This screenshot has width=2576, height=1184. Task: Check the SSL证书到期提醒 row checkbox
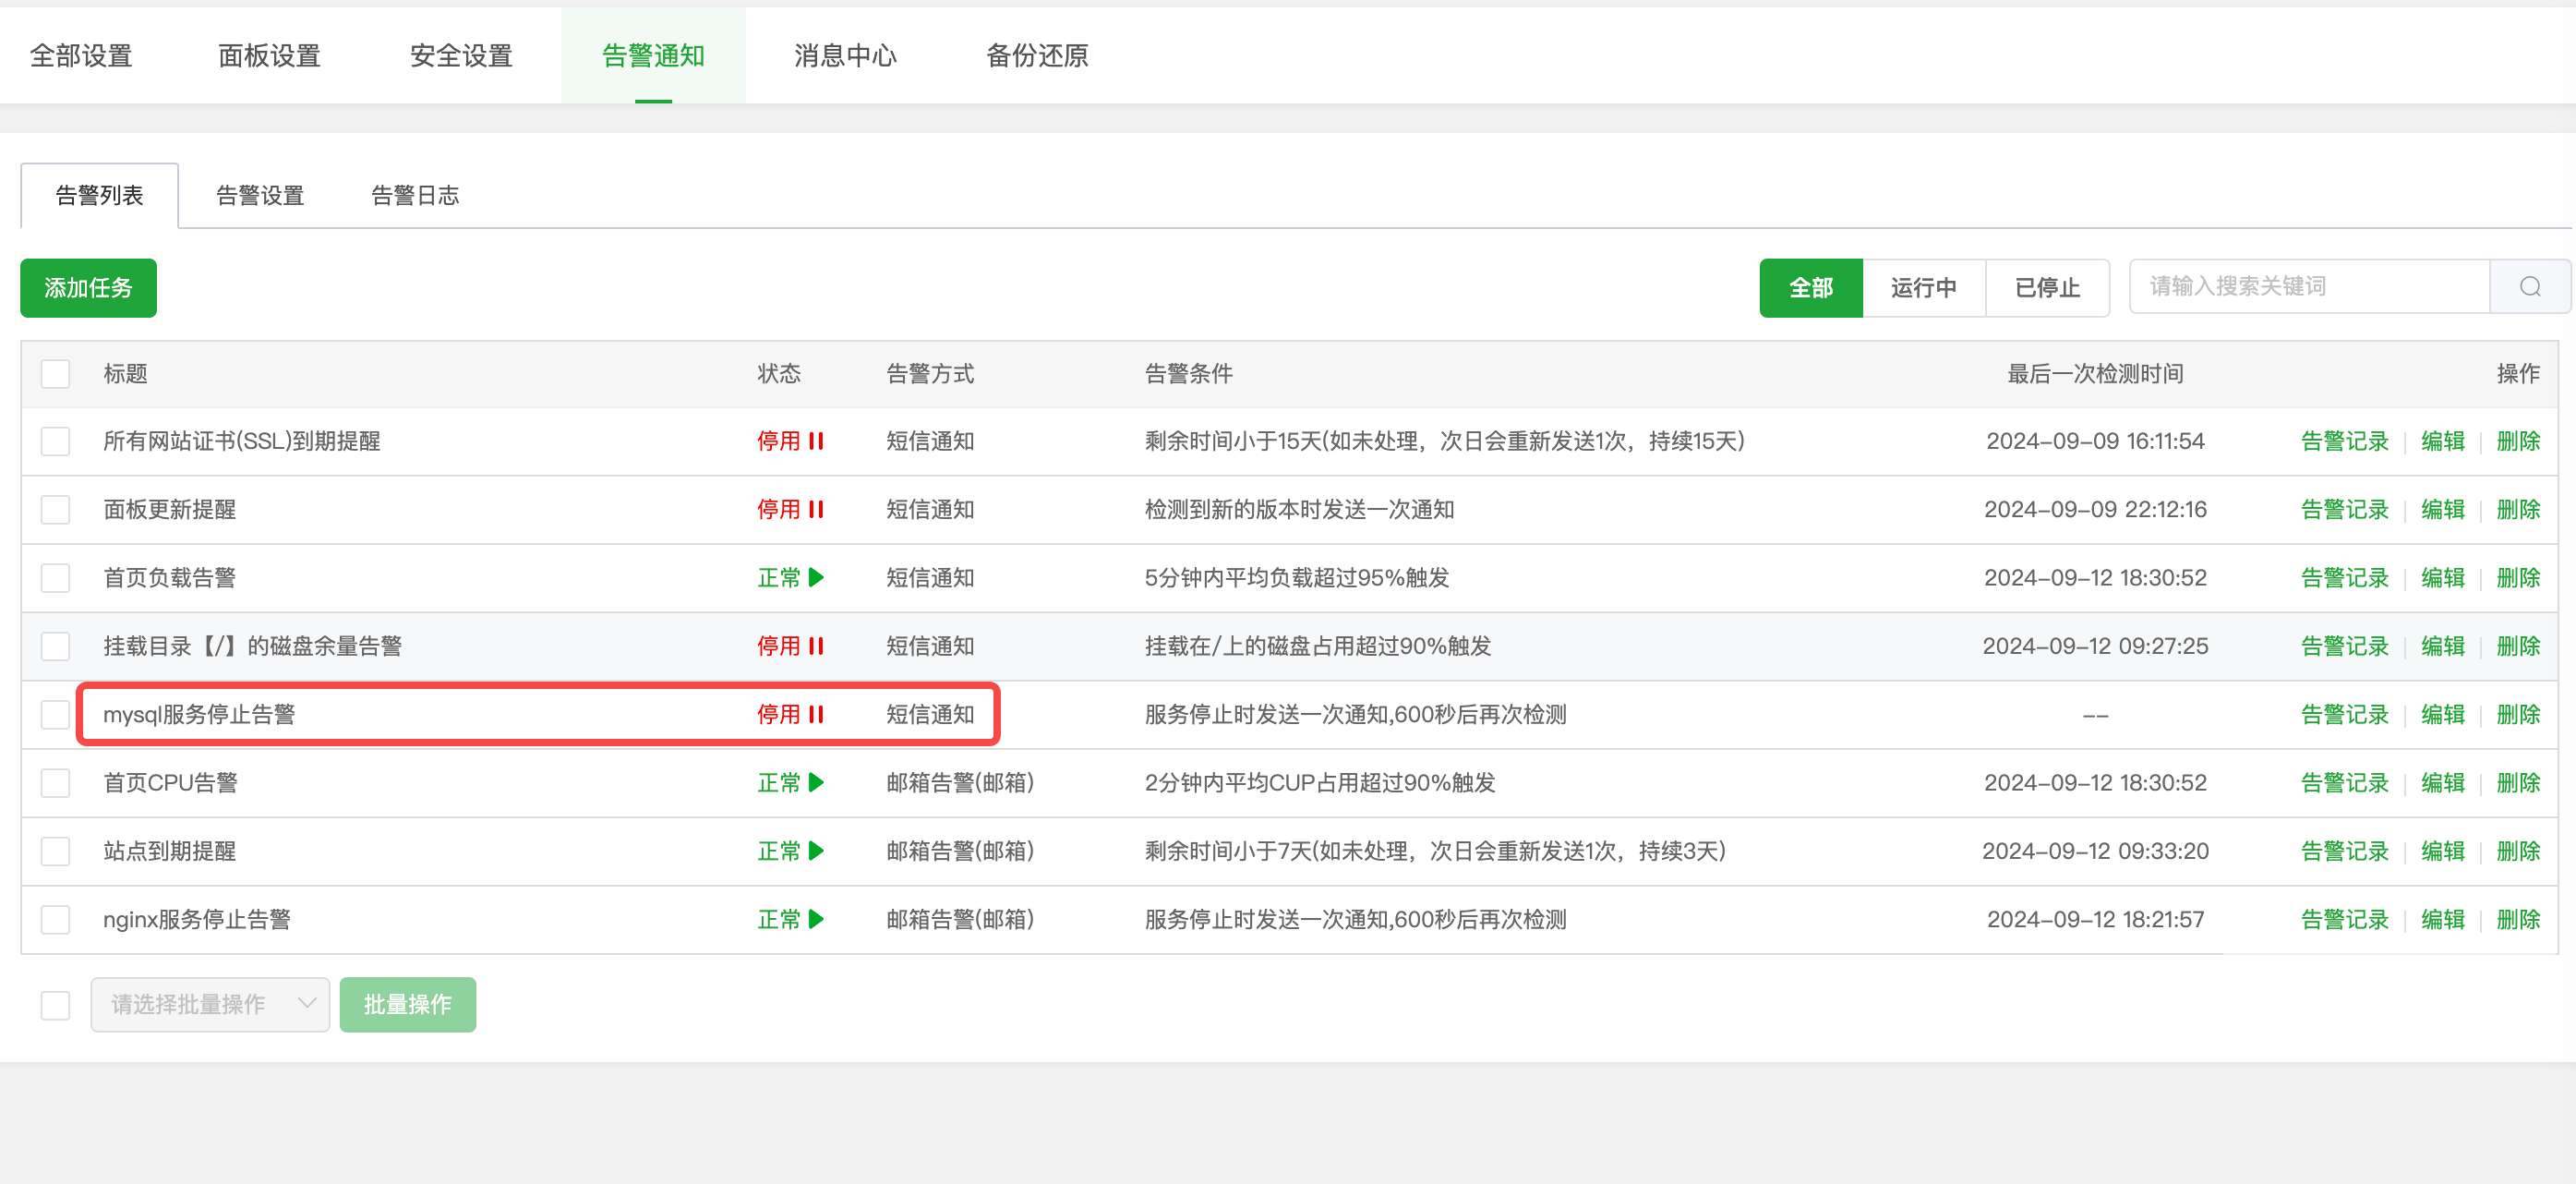pos(55,441)
